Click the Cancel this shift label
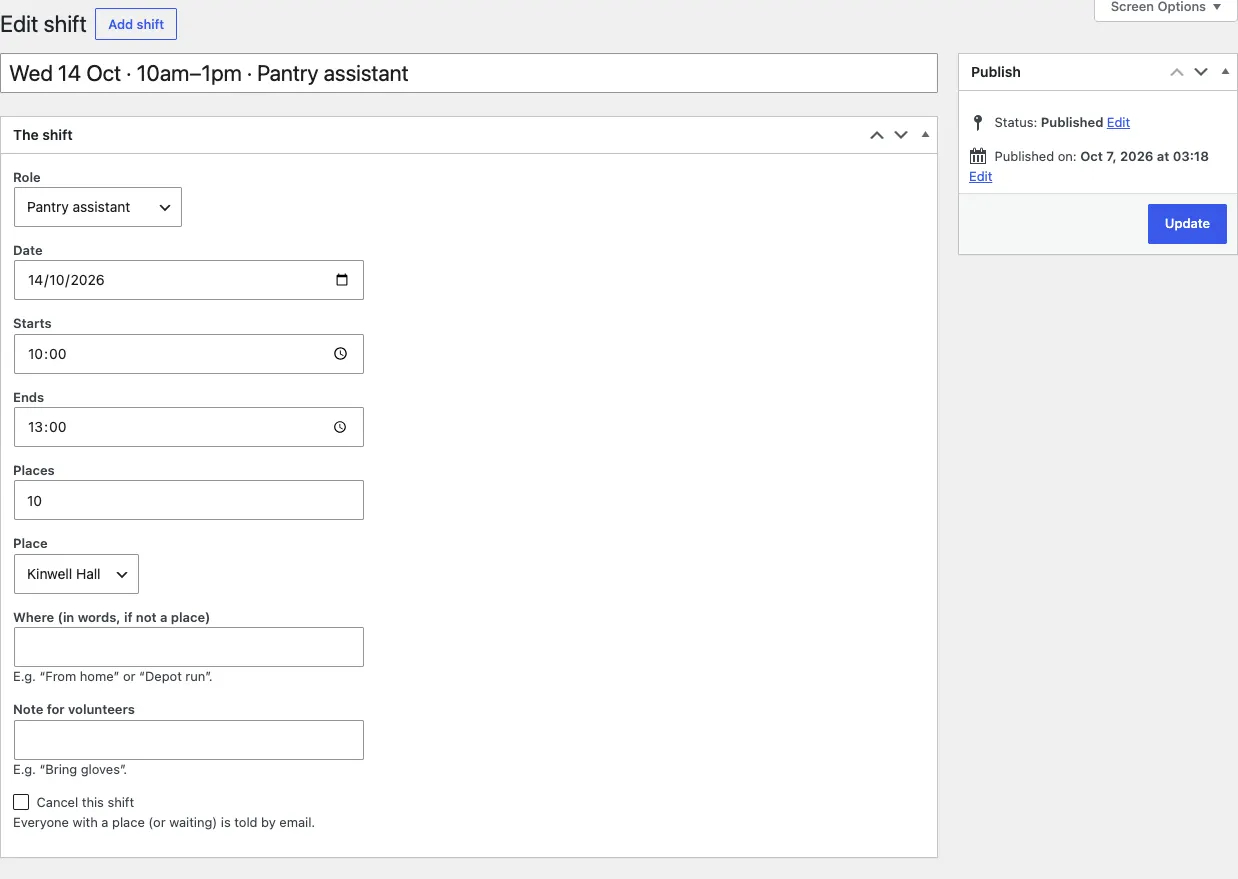Image resolution: width=1238 pixels, height=879 pixels. point(85,803)
